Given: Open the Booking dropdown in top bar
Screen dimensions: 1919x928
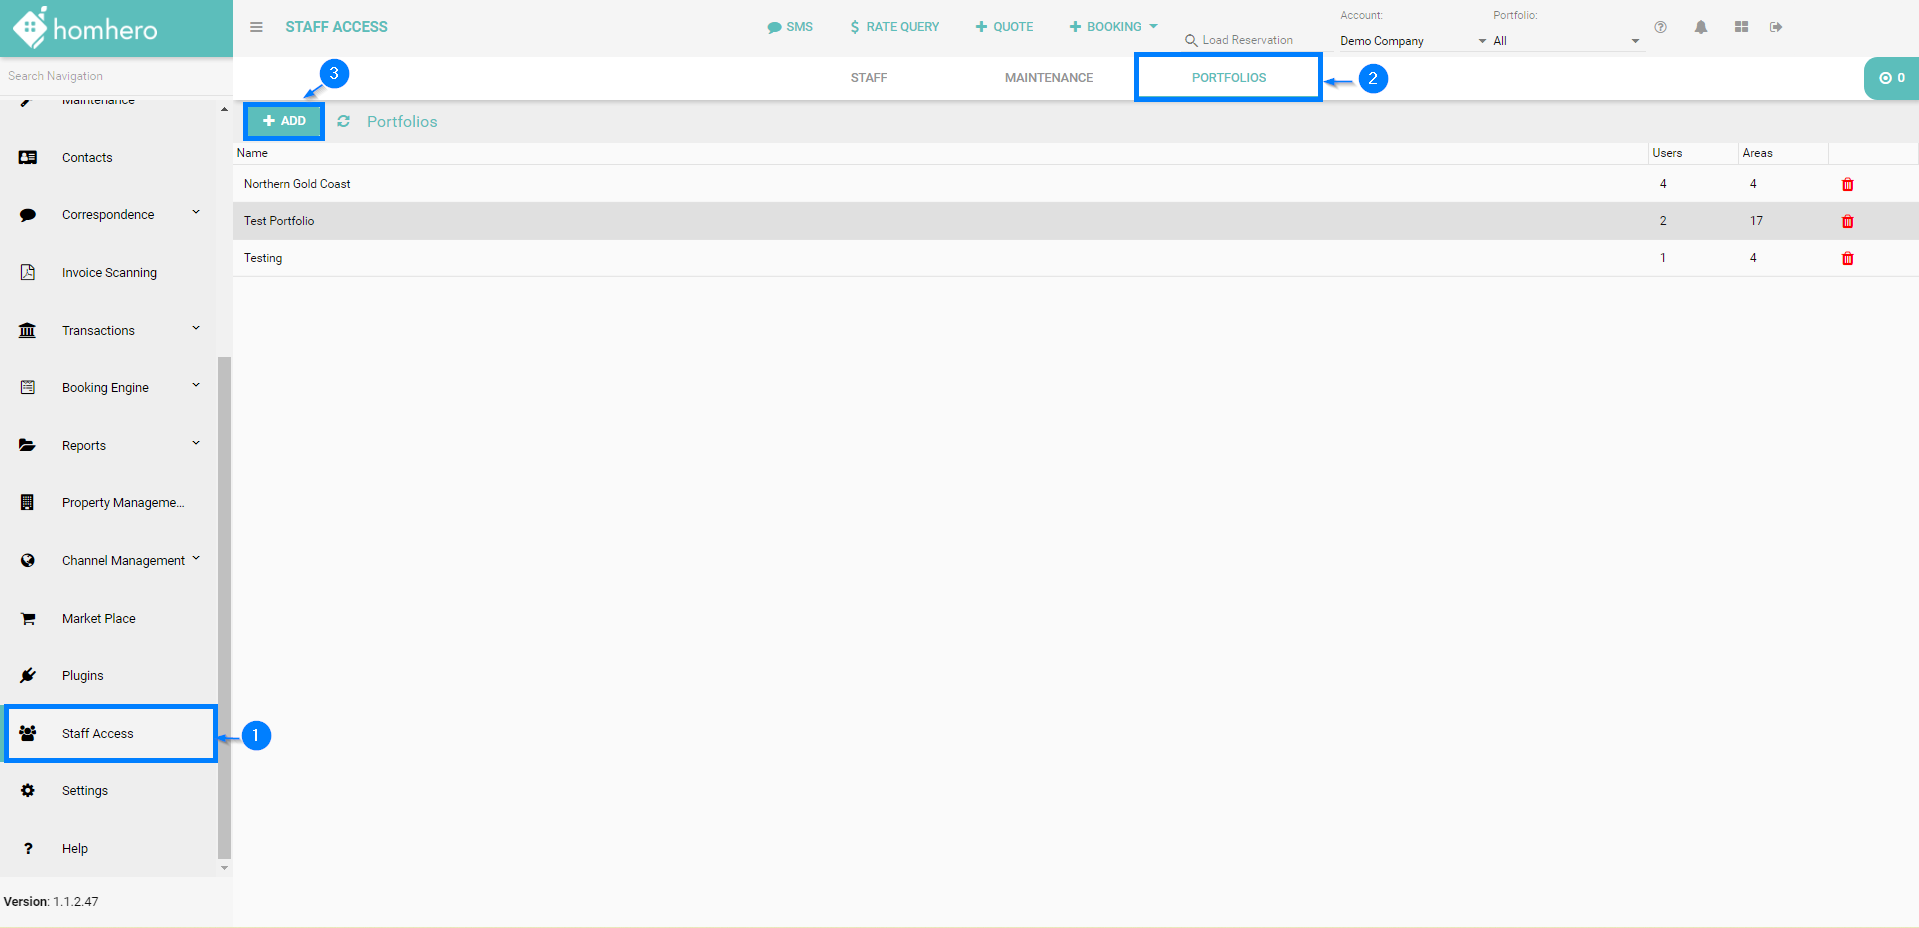Looking at the screenshot, I should (1113, 27).
